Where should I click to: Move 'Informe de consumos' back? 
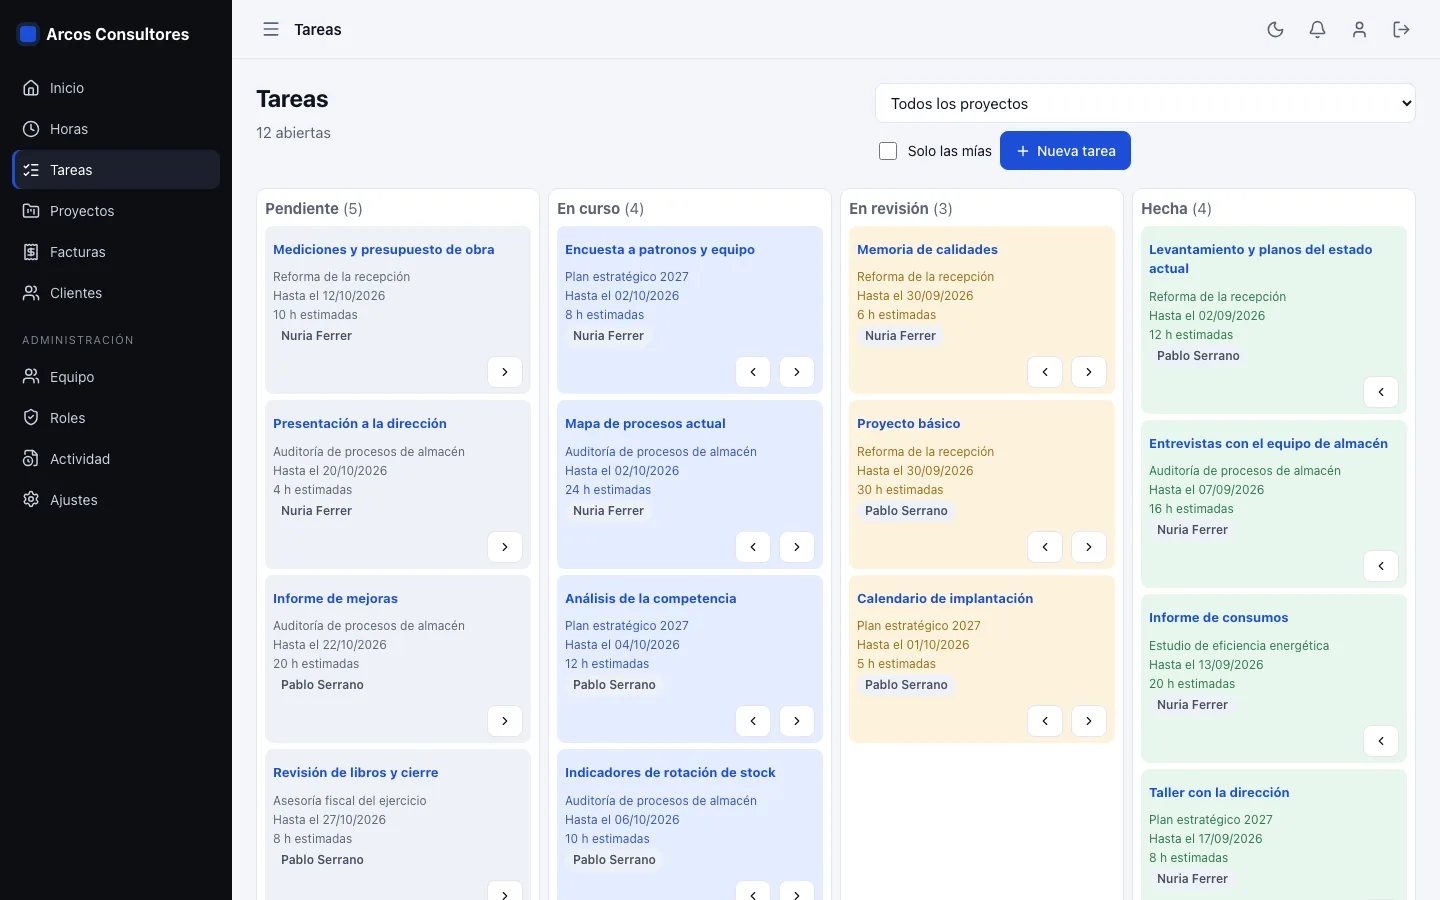click(1381, 741)
